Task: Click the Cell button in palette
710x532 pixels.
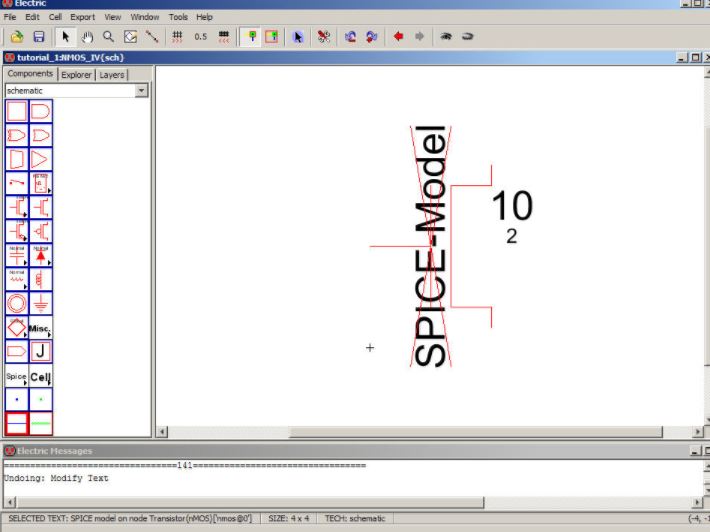Action: coord(41,376)
